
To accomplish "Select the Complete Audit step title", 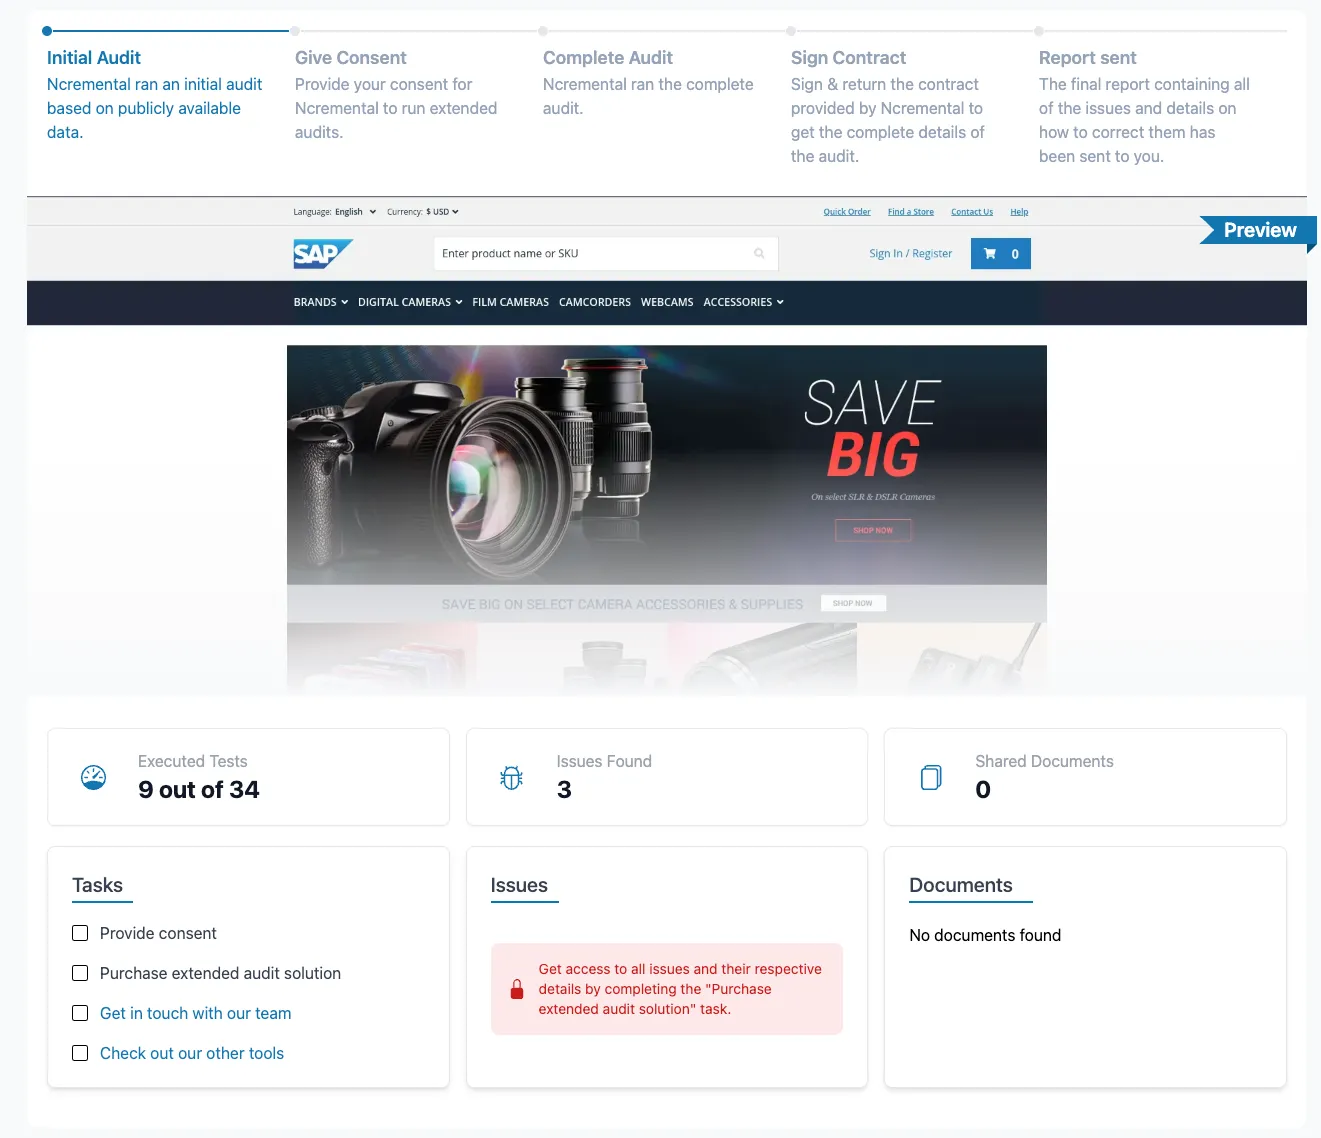I will 608,58.
